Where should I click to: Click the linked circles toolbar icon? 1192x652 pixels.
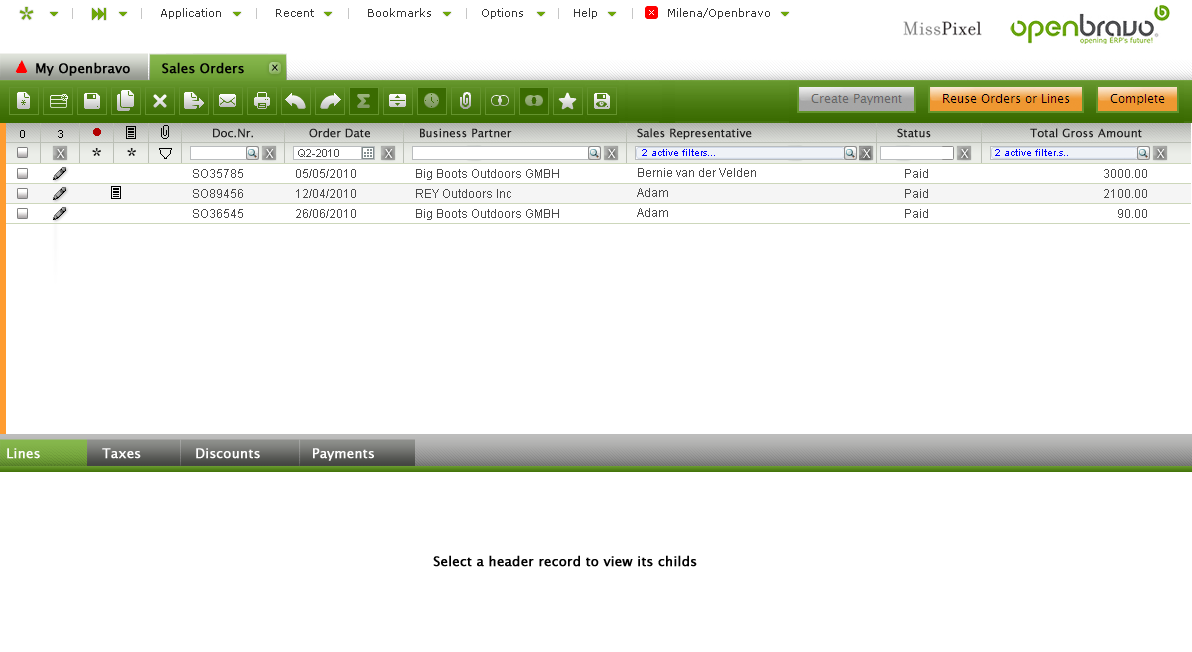pos(499,100)
